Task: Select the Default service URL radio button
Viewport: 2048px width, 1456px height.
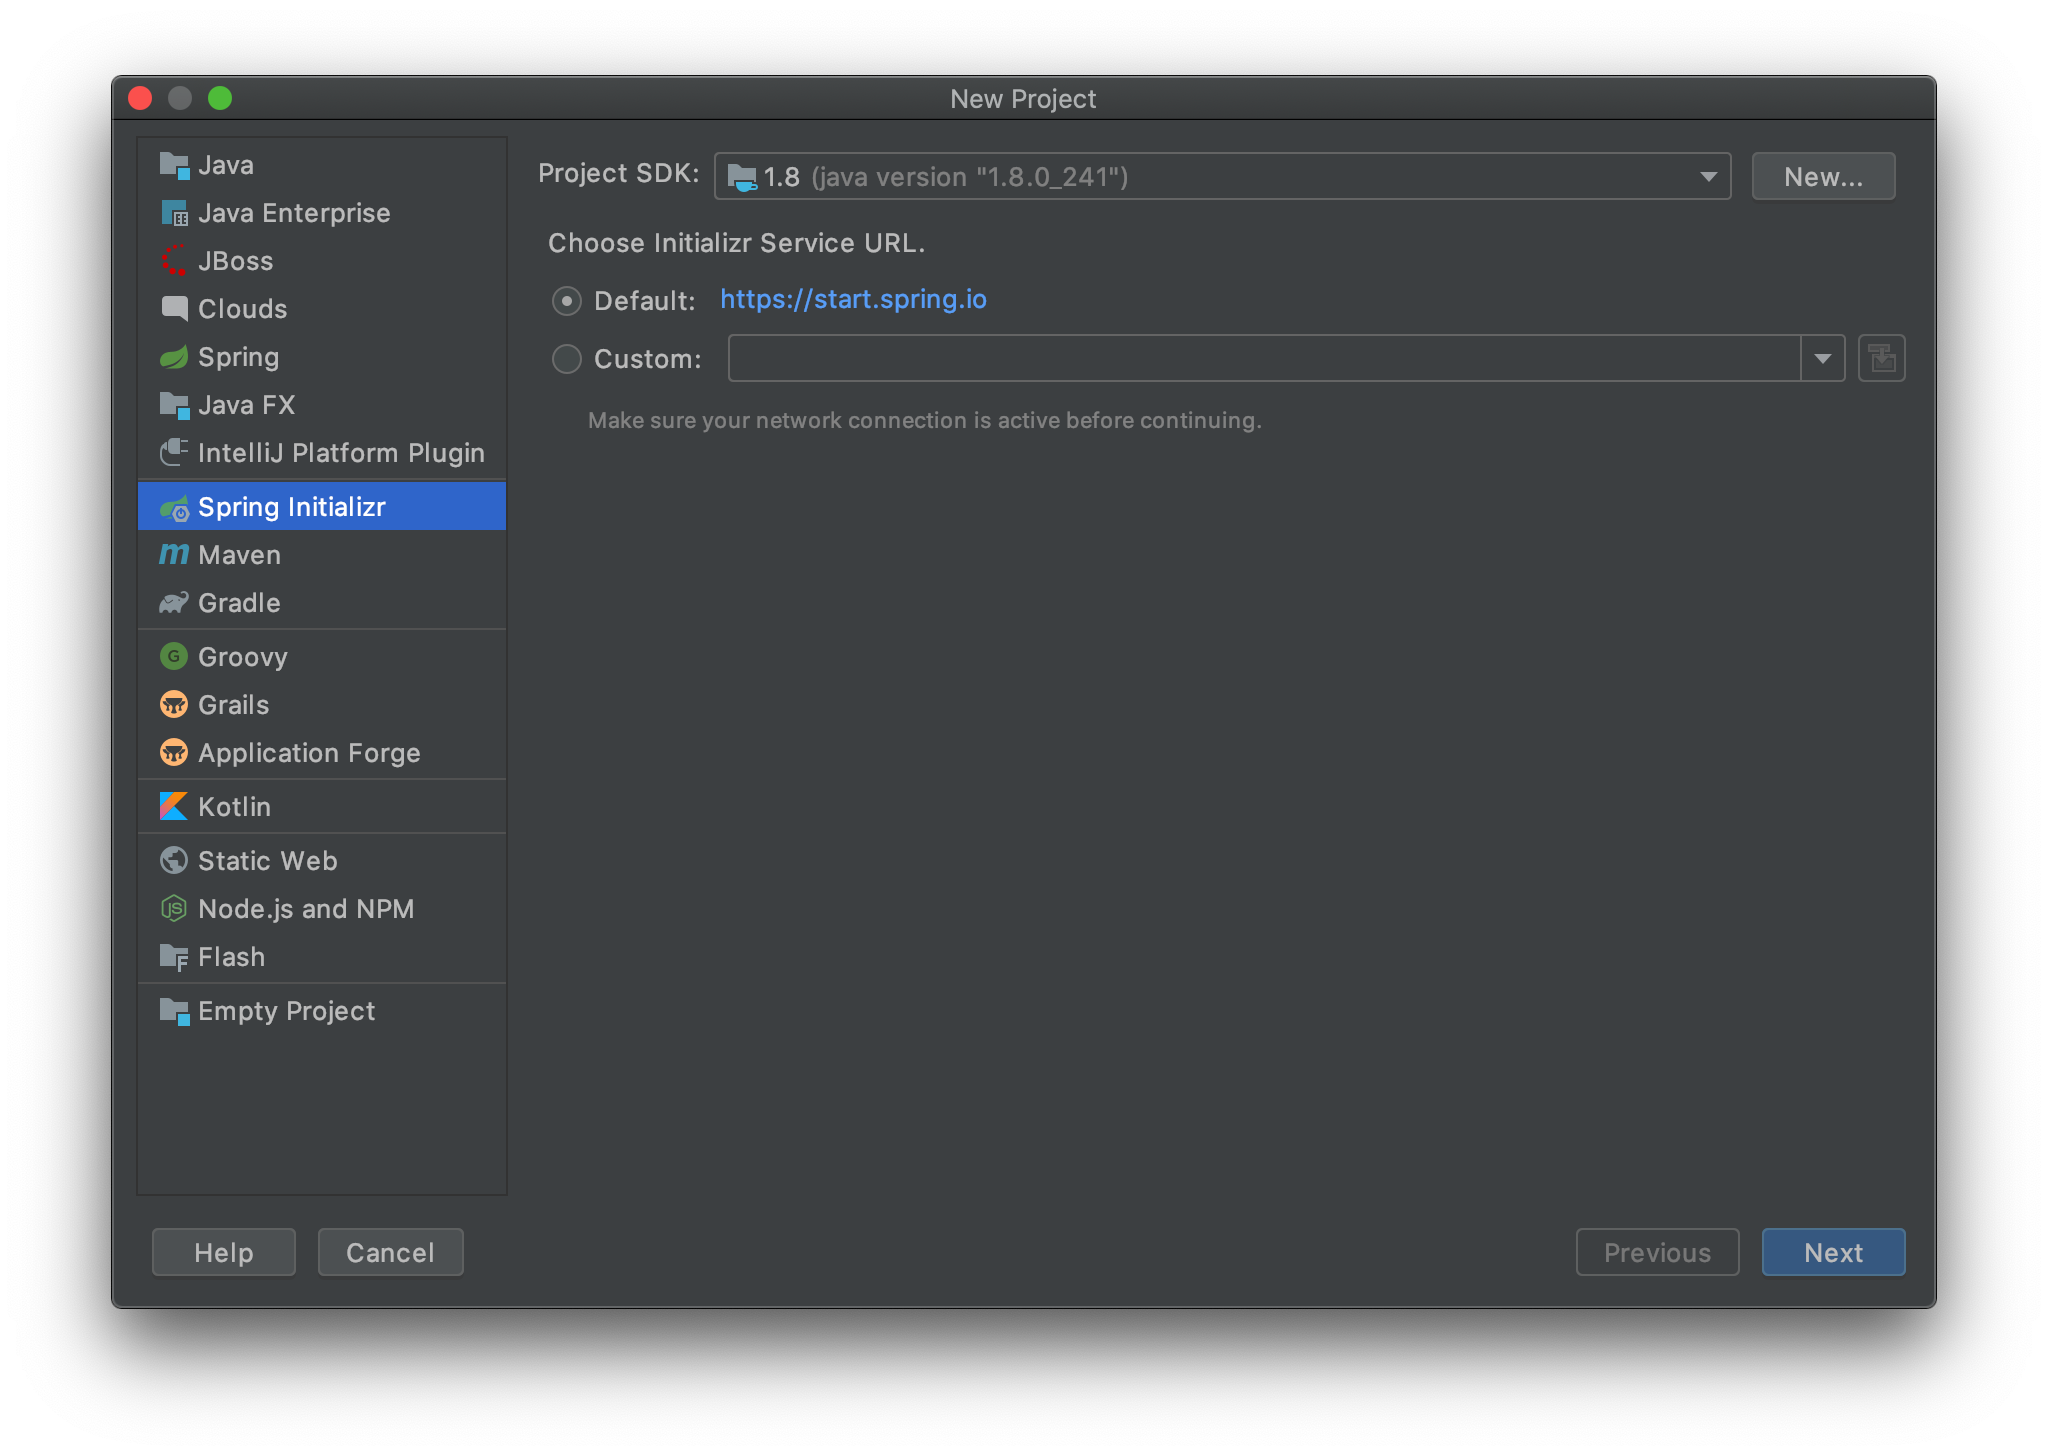Action: [x=567, y=301]
